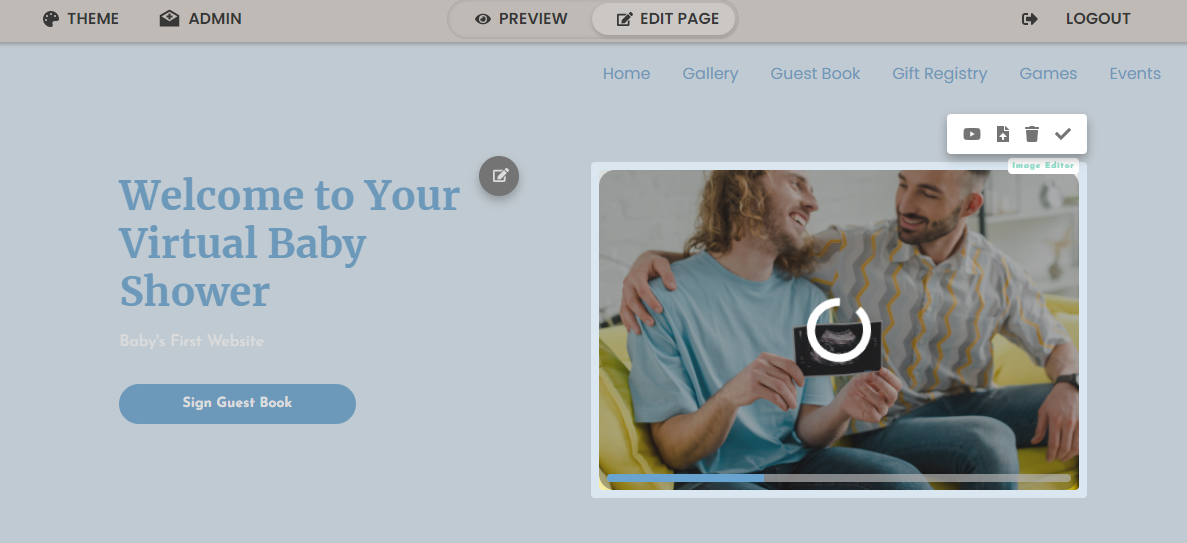Open the Guest Book page

click(815, 73)
